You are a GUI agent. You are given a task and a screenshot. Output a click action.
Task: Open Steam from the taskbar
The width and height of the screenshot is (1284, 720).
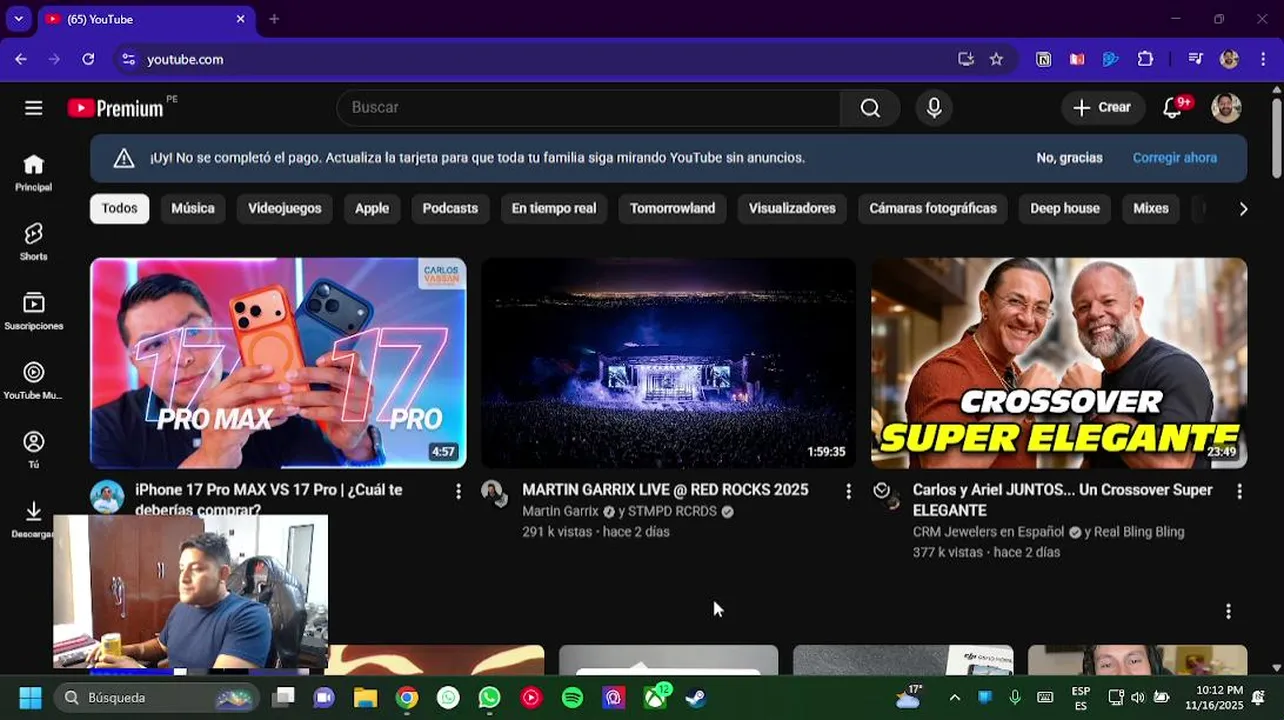tap(696, 697)
